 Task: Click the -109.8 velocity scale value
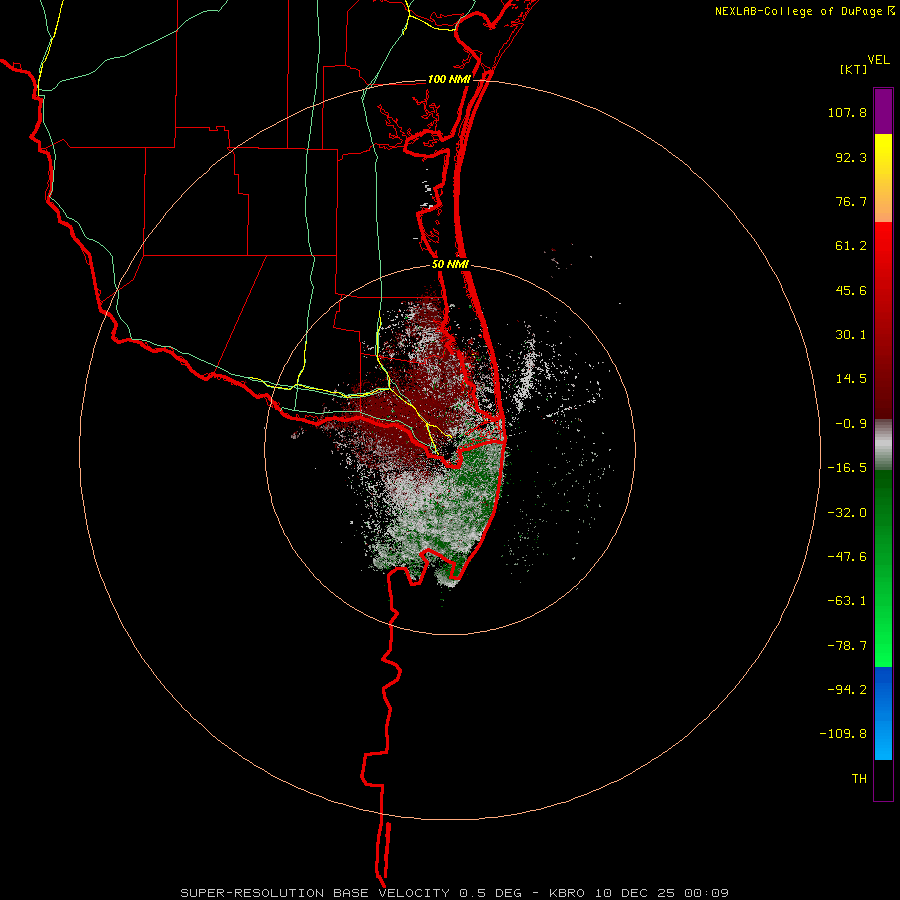843,734
